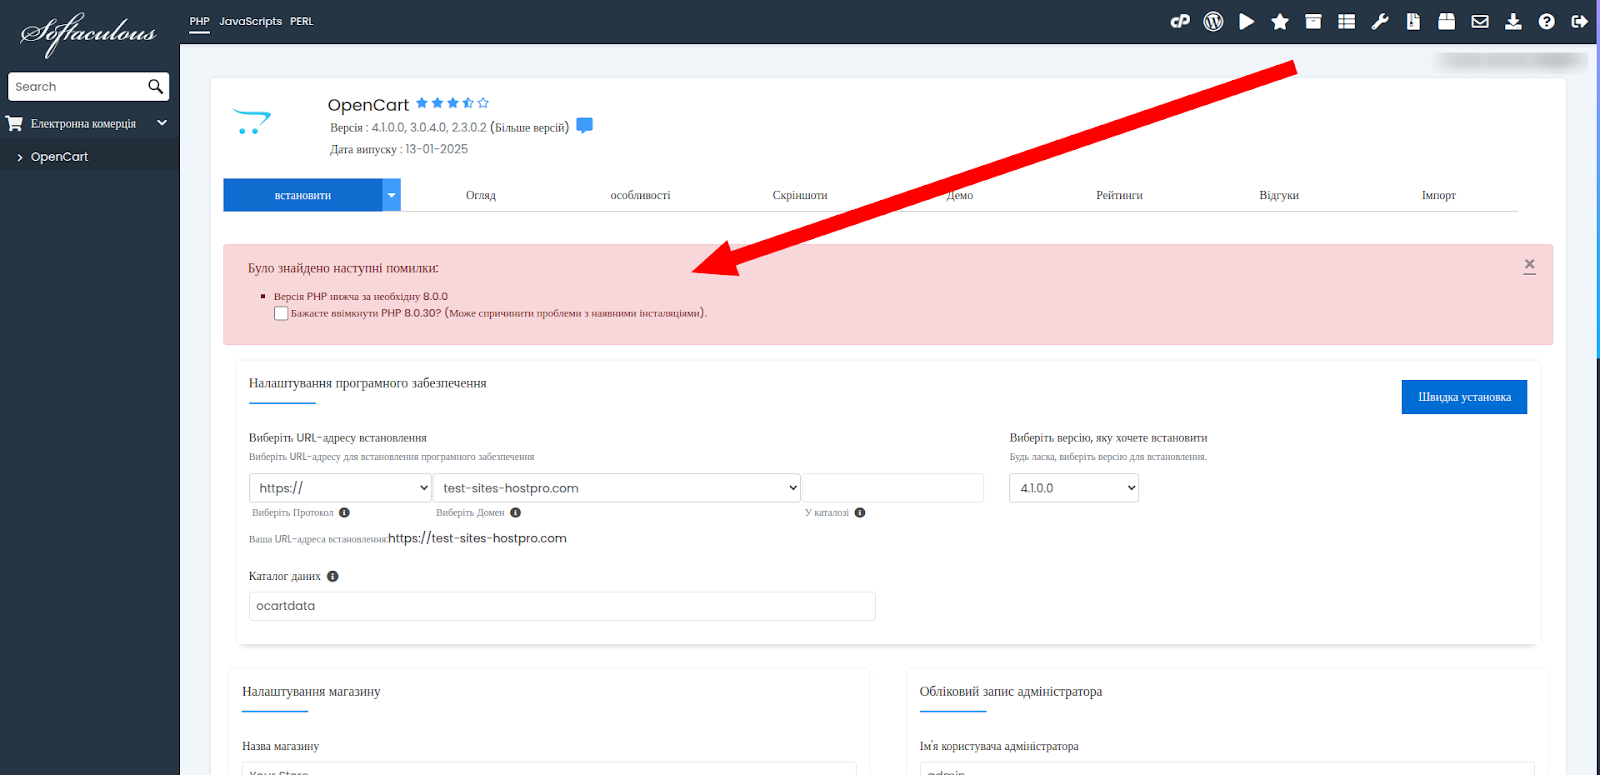The width and height of the screenshot is (1600, 775).
Task: Collapse the Електронна комерція category chevron
Action: click(x=162, y=123)
